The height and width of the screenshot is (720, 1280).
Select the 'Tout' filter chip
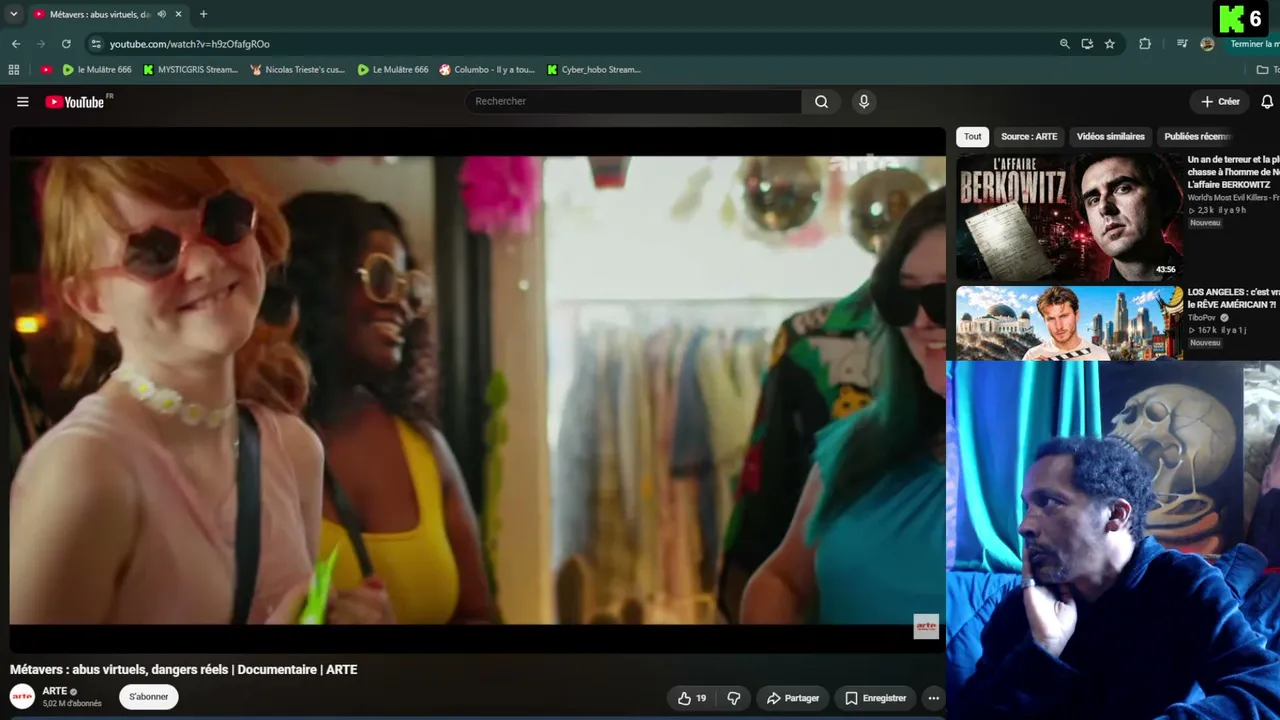[x=973, y=137]
